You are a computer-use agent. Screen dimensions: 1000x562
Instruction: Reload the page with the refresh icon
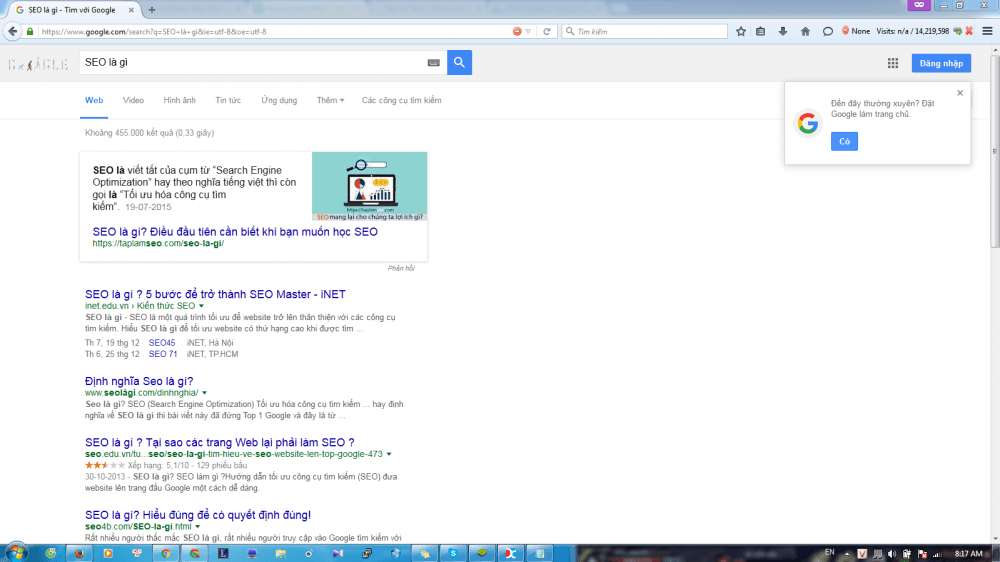pos(547,31)
